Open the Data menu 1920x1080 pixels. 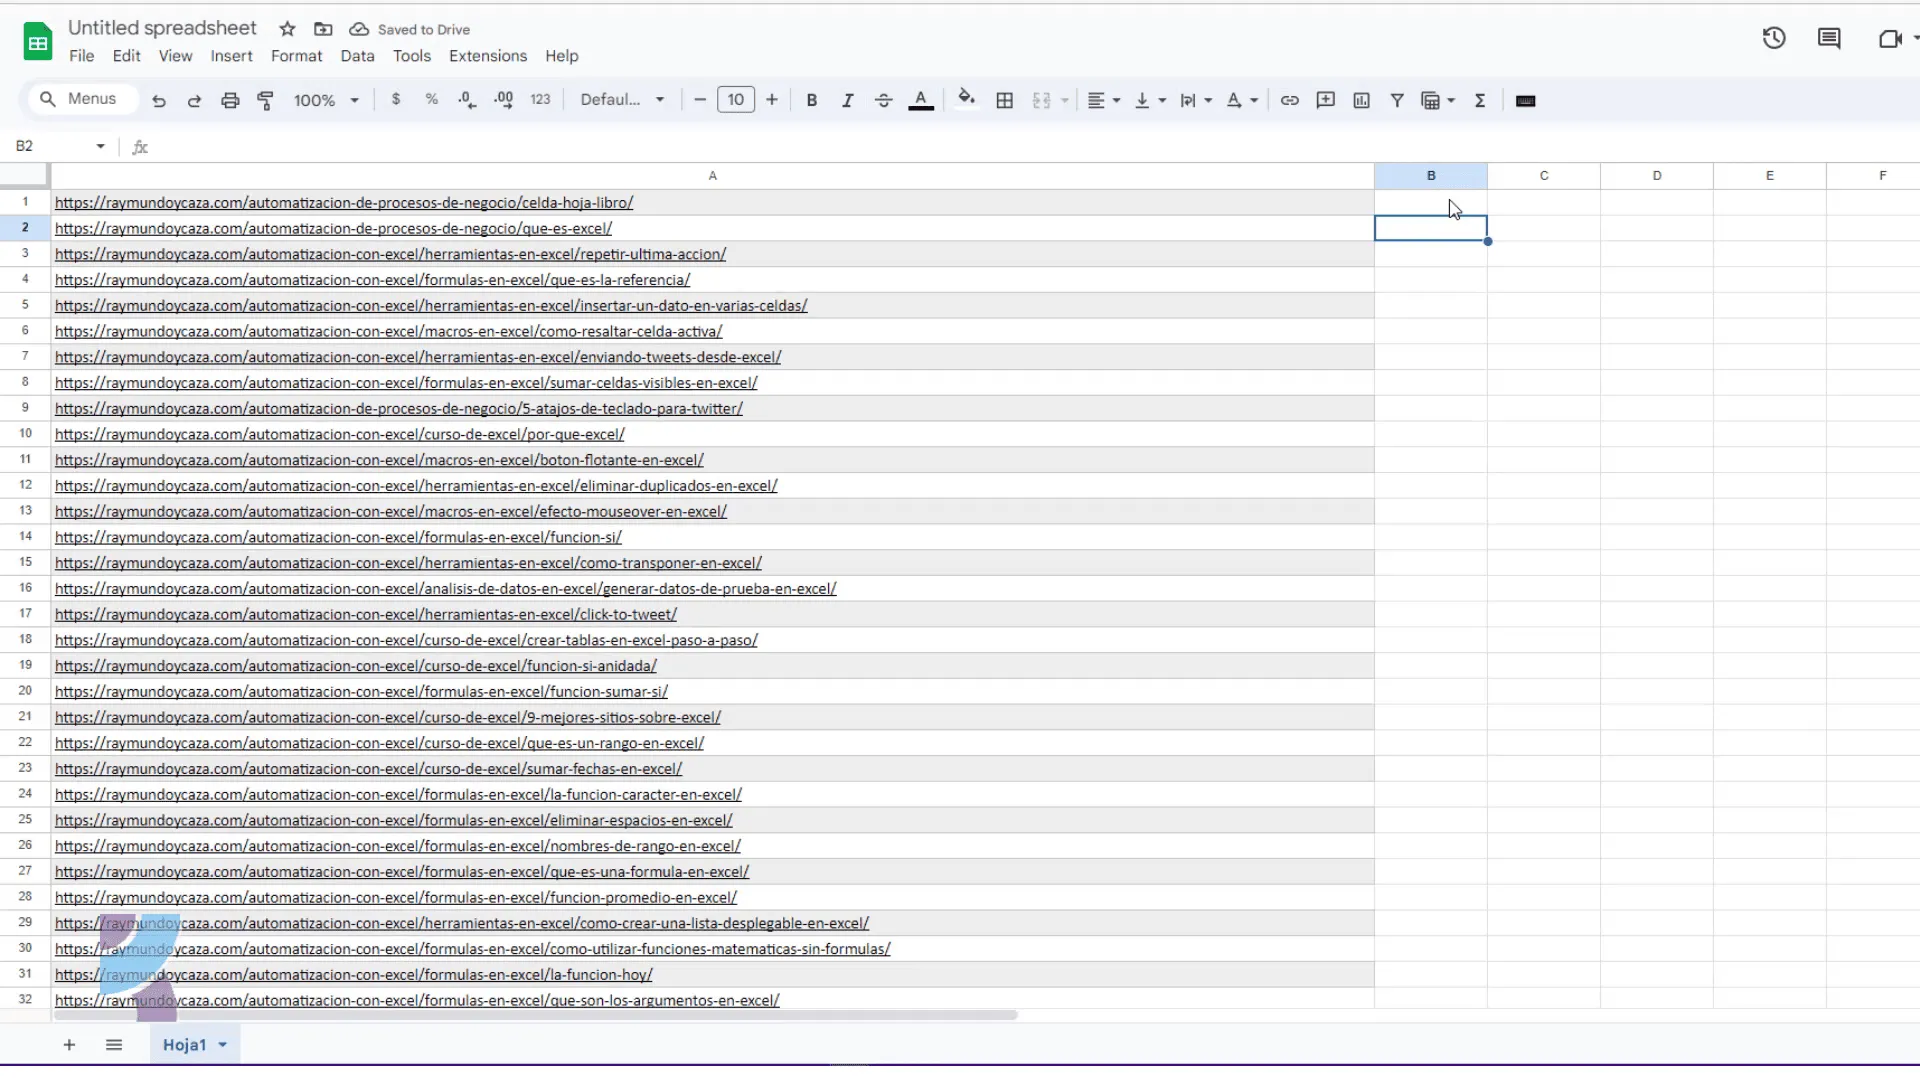[x=357, y=56]
